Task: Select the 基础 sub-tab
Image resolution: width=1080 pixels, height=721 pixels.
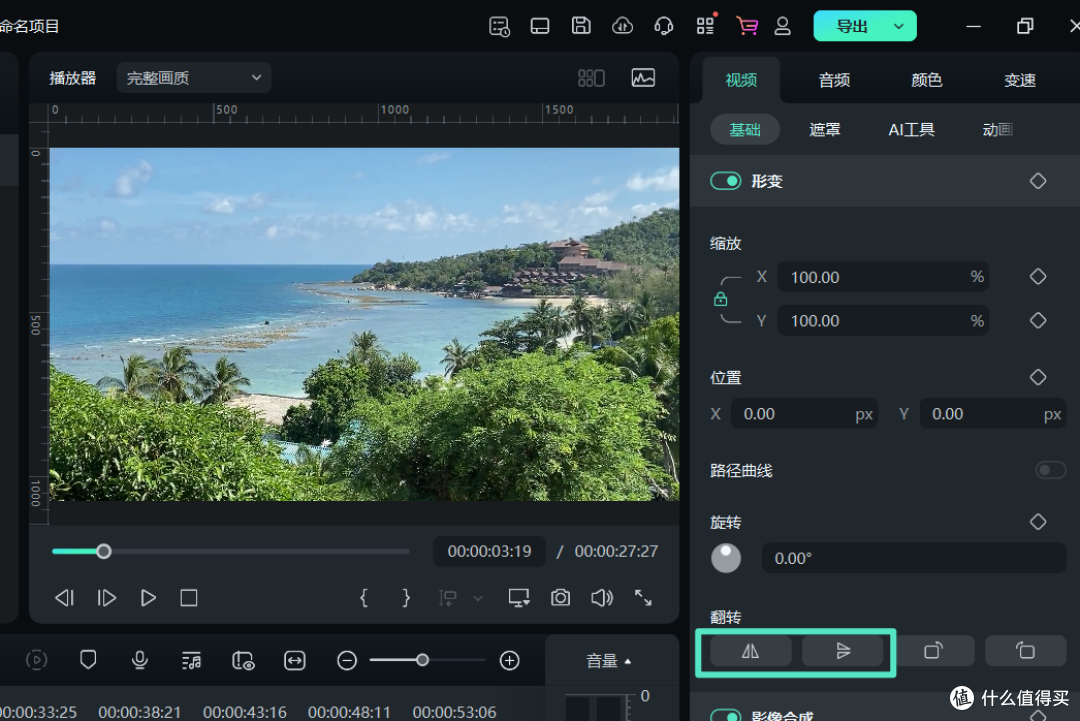Action: 745,129
